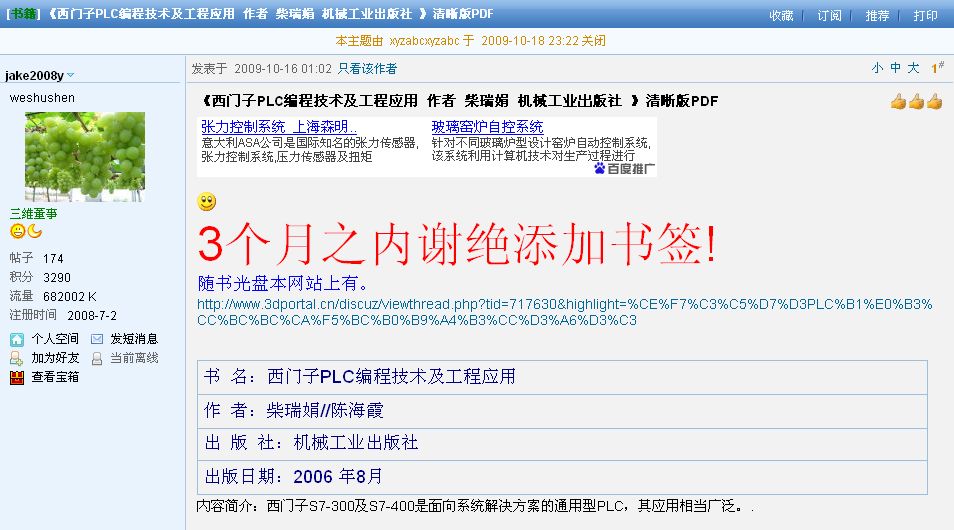This screenshot has height=530, width=954.
Task: Open the 3dportal.cn viewthread URL link
Action: pyautogui.click(x=565, y=312)
